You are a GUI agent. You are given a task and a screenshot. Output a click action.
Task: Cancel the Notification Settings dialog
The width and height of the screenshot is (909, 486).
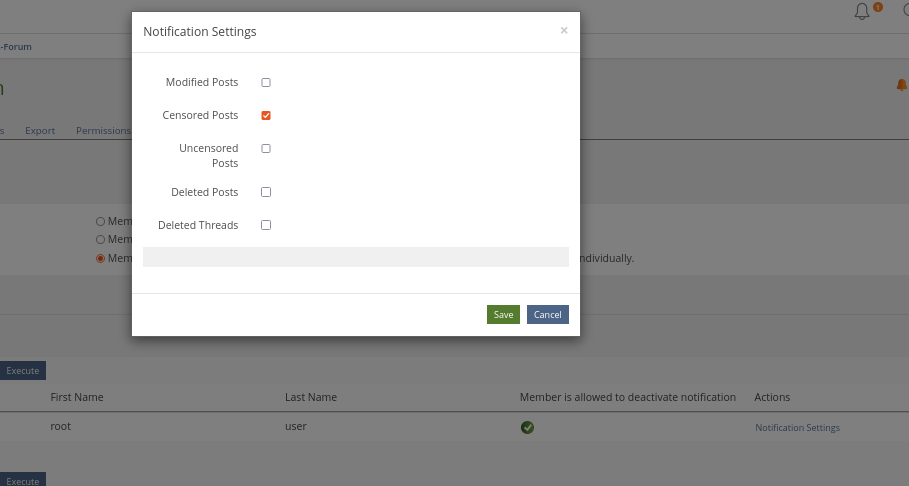click(x=548, y=315)
